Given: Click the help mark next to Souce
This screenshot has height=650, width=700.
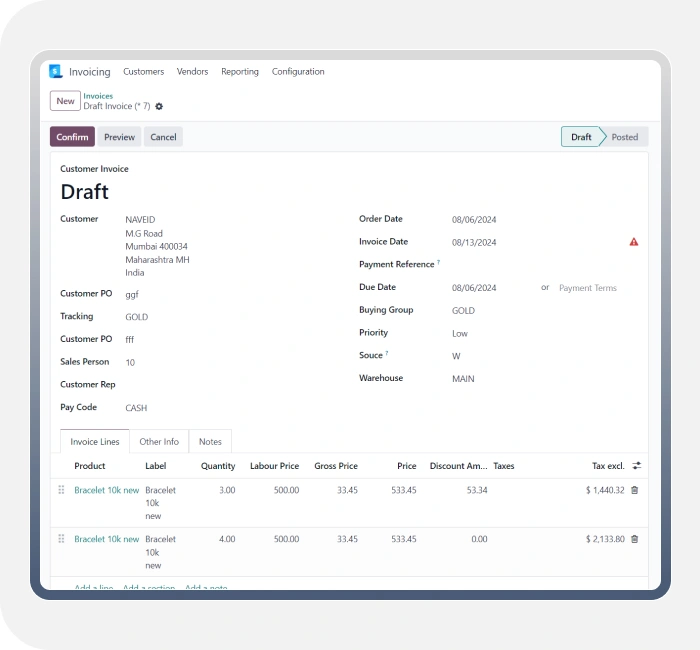Looking at the screenshot, I should pos(387,353).
